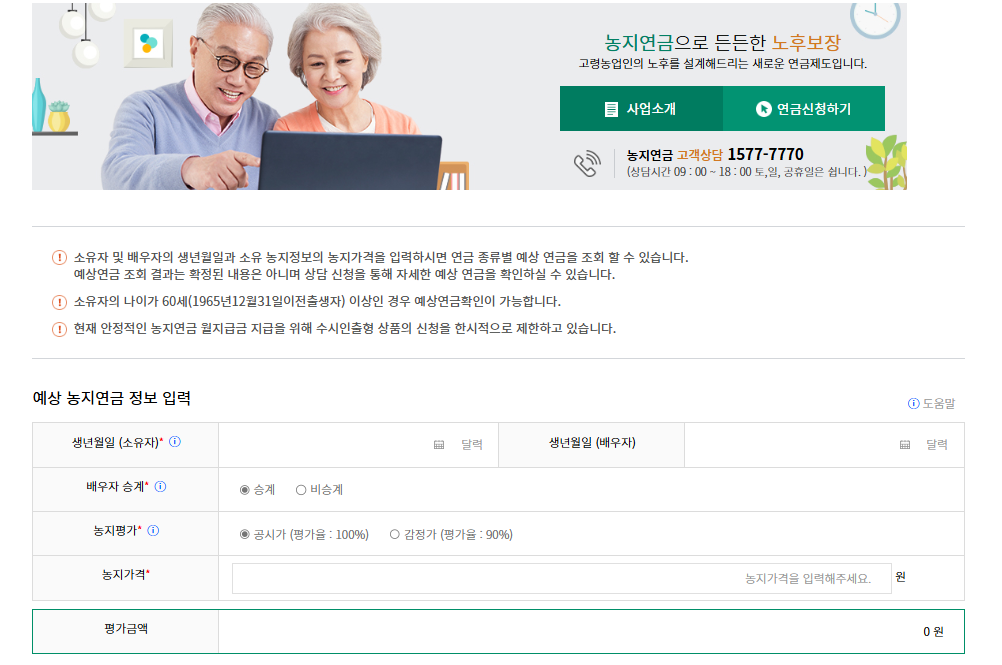Click the cursor icon on 연금신청하기
Image resolution: width=1002 pixels, height=665 pixels.
(763, 109)
